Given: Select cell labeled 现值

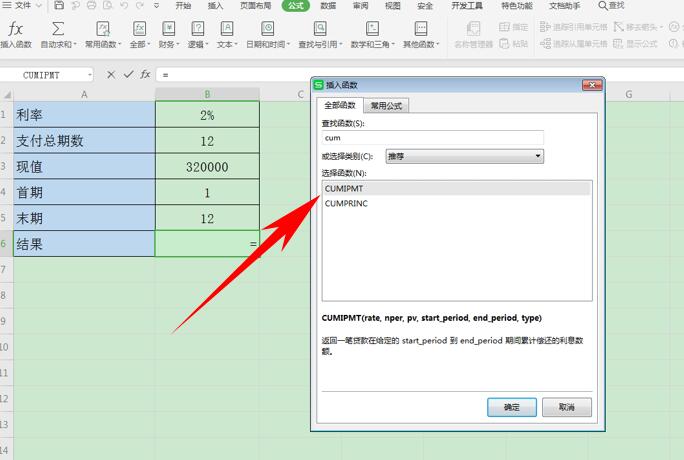Looking at the screenshot, I should (x=84, y=166).
